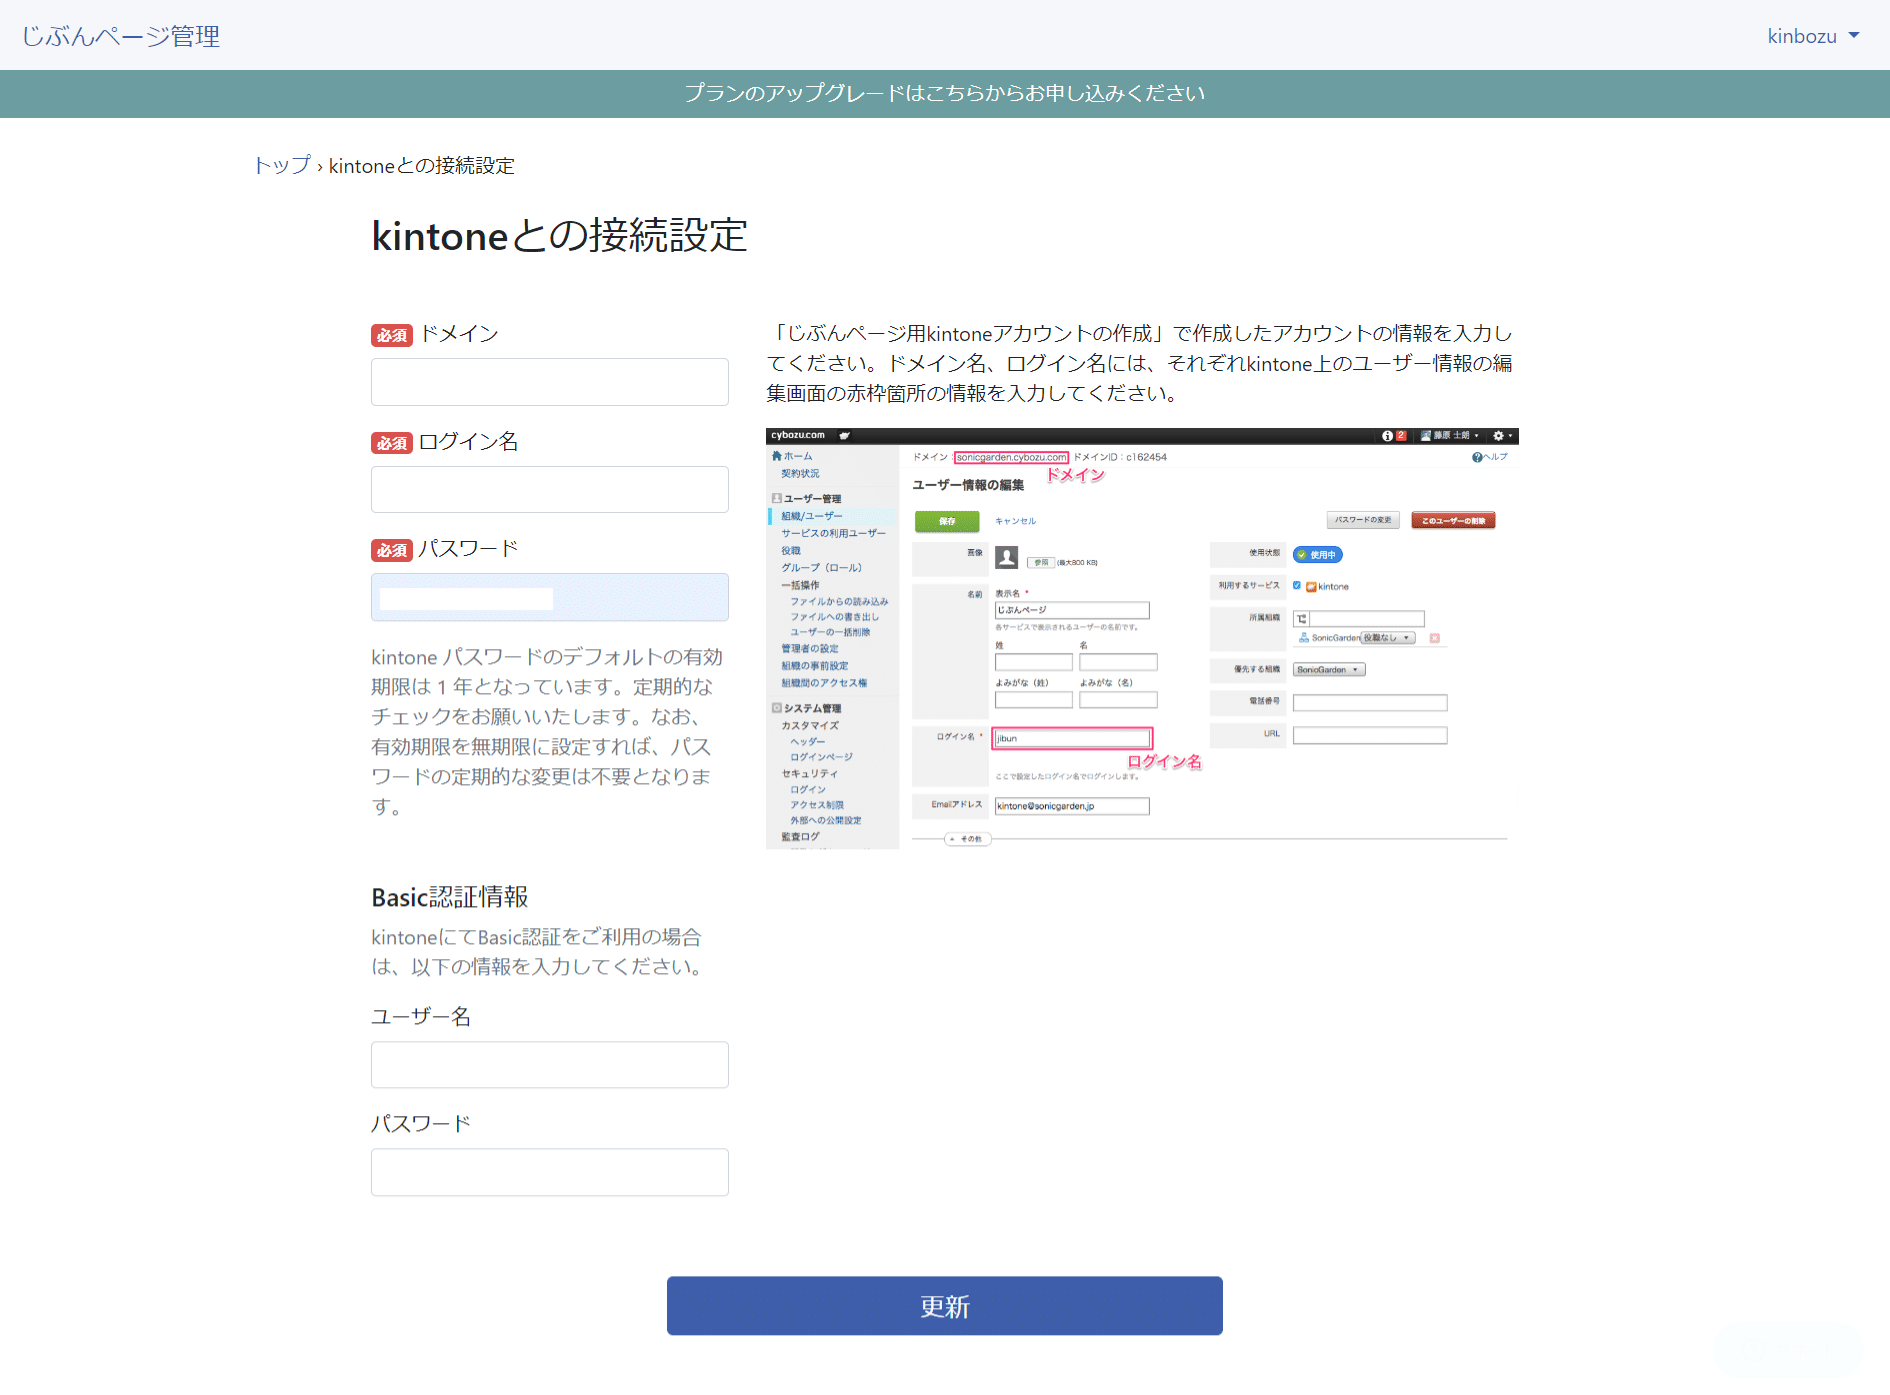The width and height of the screenshot is (1890, 1395).
Task: Go to トップ breadcrumb link
Action: click(282, 165)
